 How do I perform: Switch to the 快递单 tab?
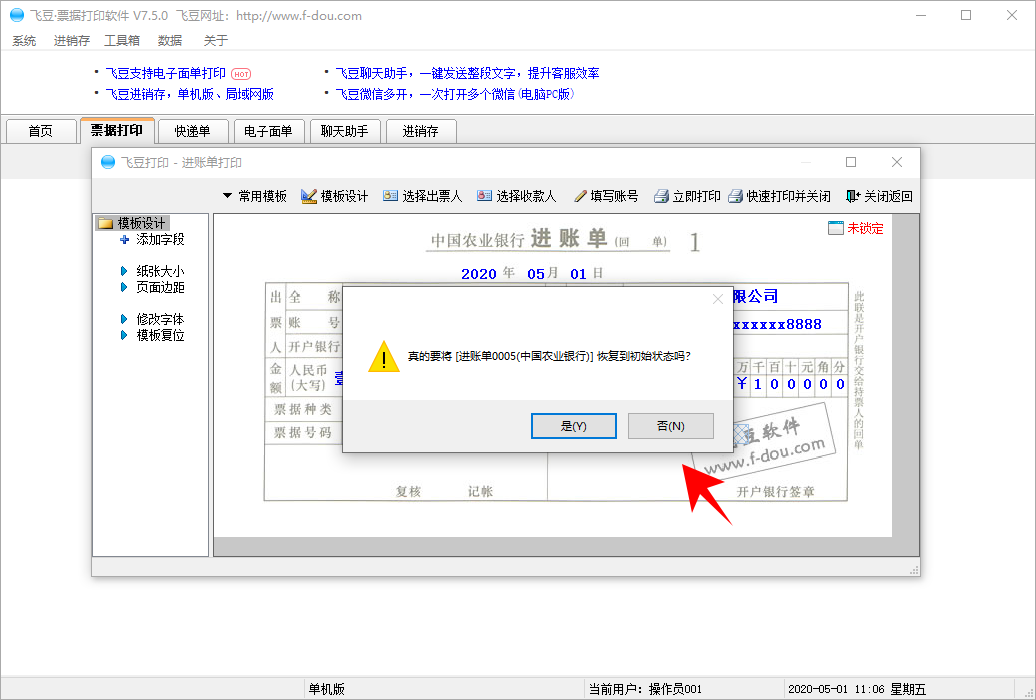192,131
